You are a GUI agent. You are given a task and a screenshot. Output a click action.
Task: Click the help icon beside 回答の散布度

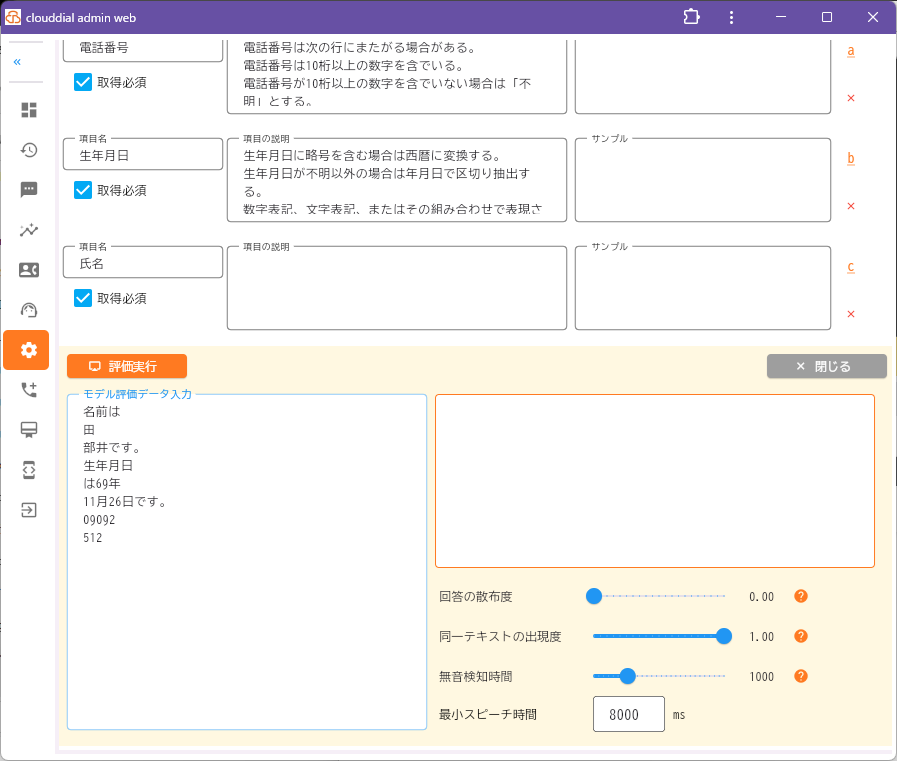pyautogui.click(x=800, y=597)
